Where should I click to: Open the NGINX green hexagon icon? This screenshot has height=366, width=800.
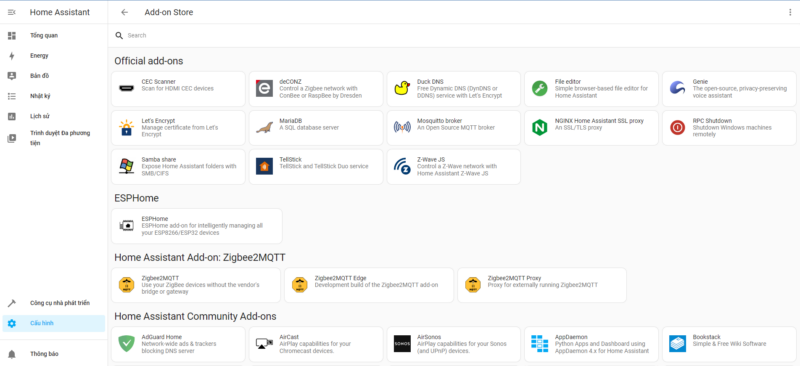click(x=539, y=127)
